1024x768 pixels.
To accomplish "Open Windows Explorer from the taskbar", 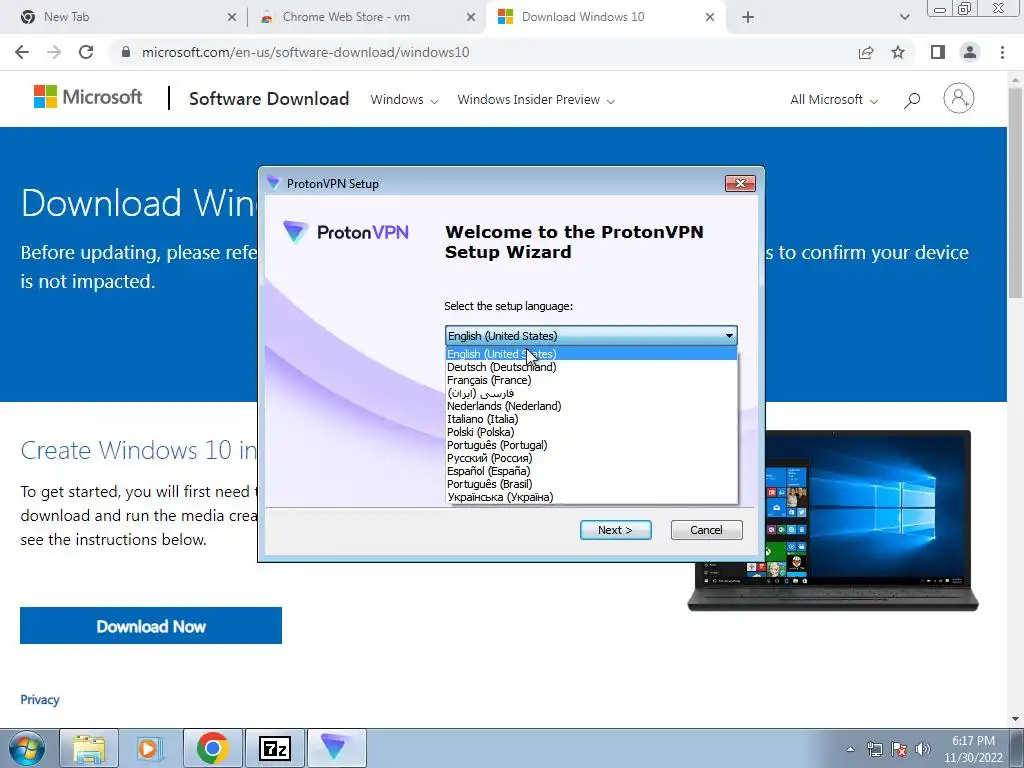I will coord(89,748).
